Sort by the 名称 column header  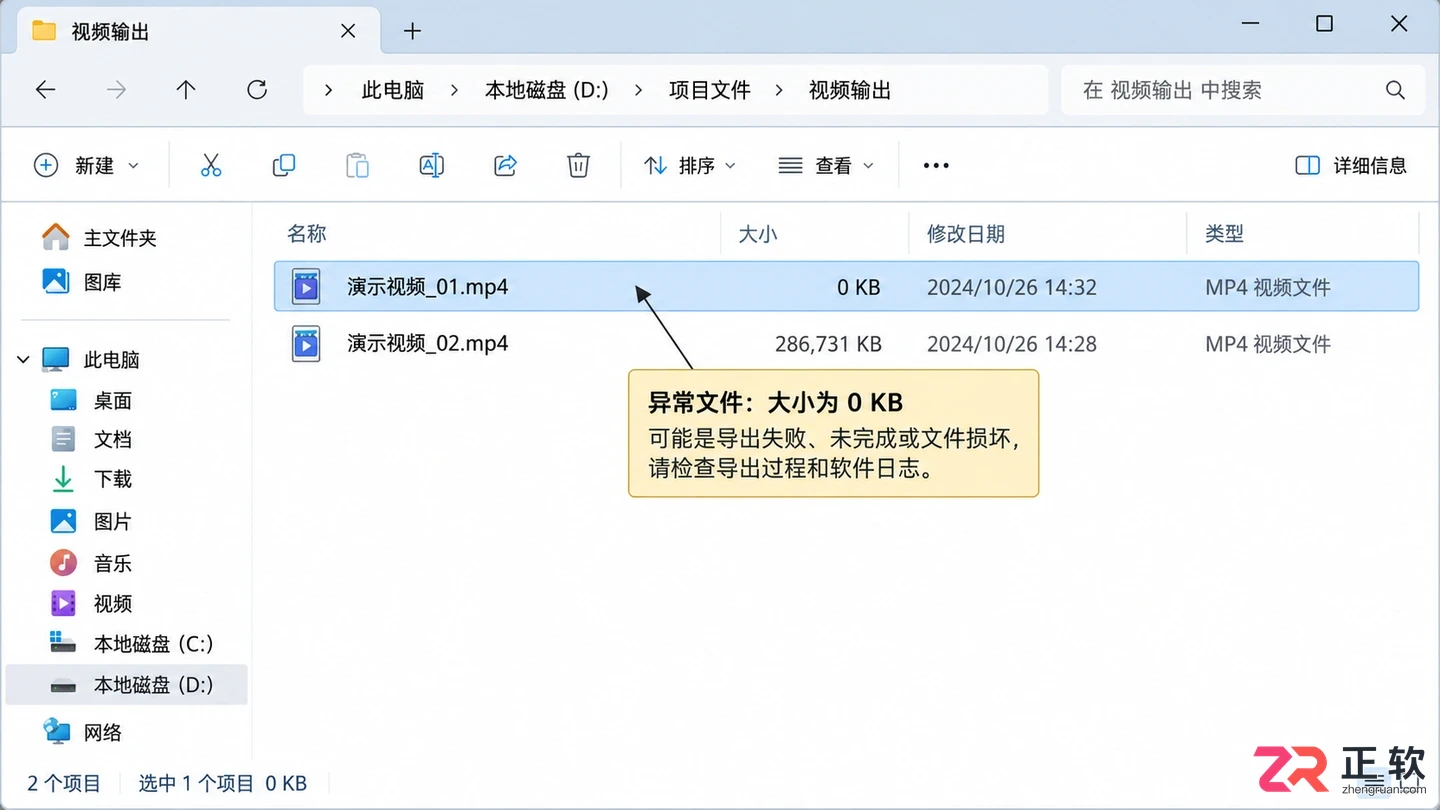coord(307,234)
